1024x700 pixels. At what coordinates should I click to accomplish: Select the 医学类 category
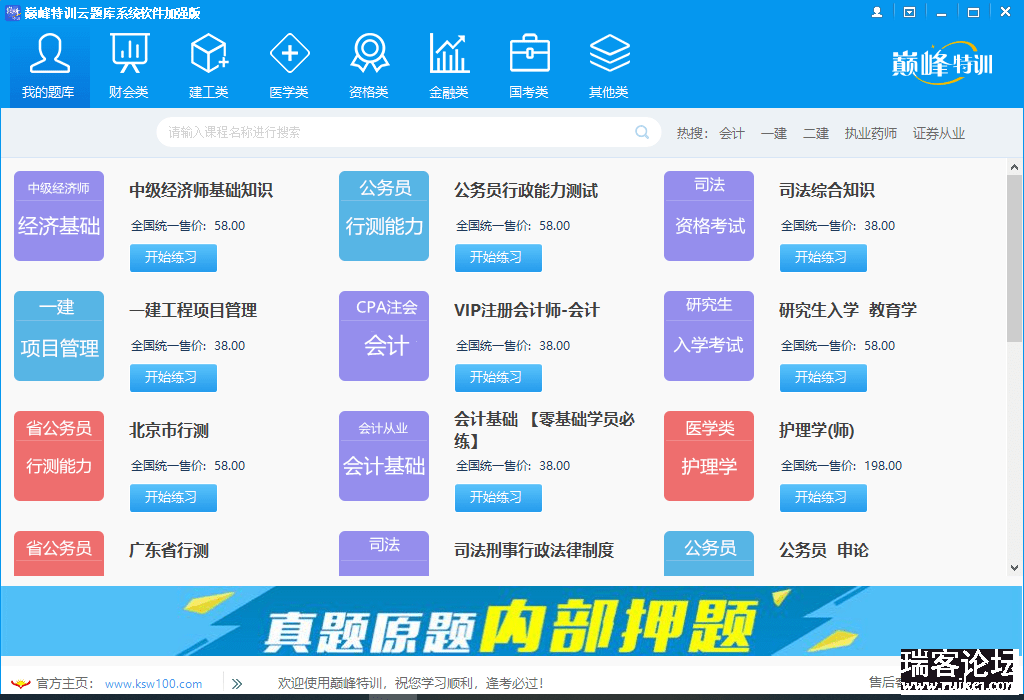289,66
